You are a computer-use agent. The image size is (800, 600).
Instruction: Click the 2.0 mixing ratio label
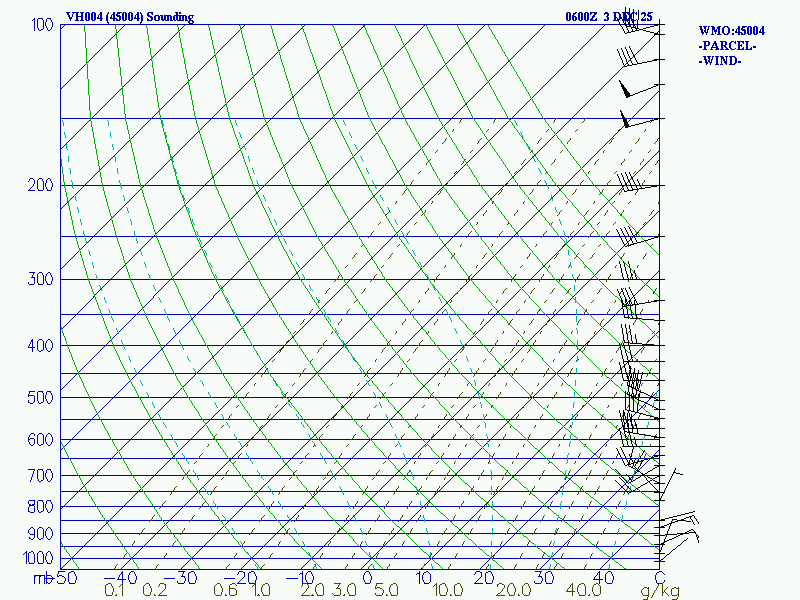click(312, 591)
